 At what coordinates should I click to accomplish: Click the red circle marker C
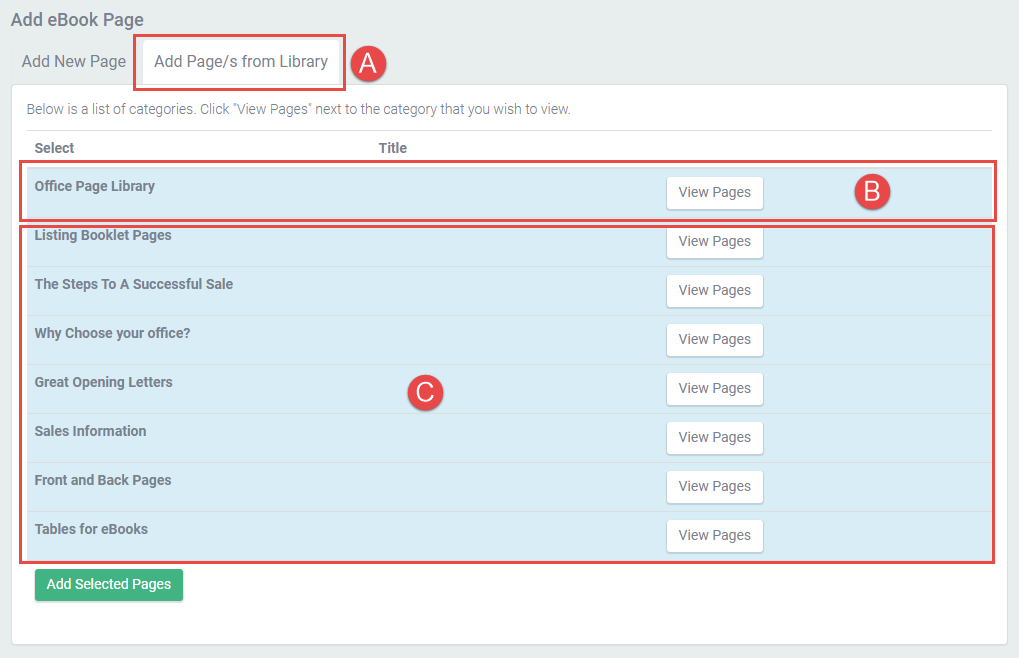click(x=424, y=392)
